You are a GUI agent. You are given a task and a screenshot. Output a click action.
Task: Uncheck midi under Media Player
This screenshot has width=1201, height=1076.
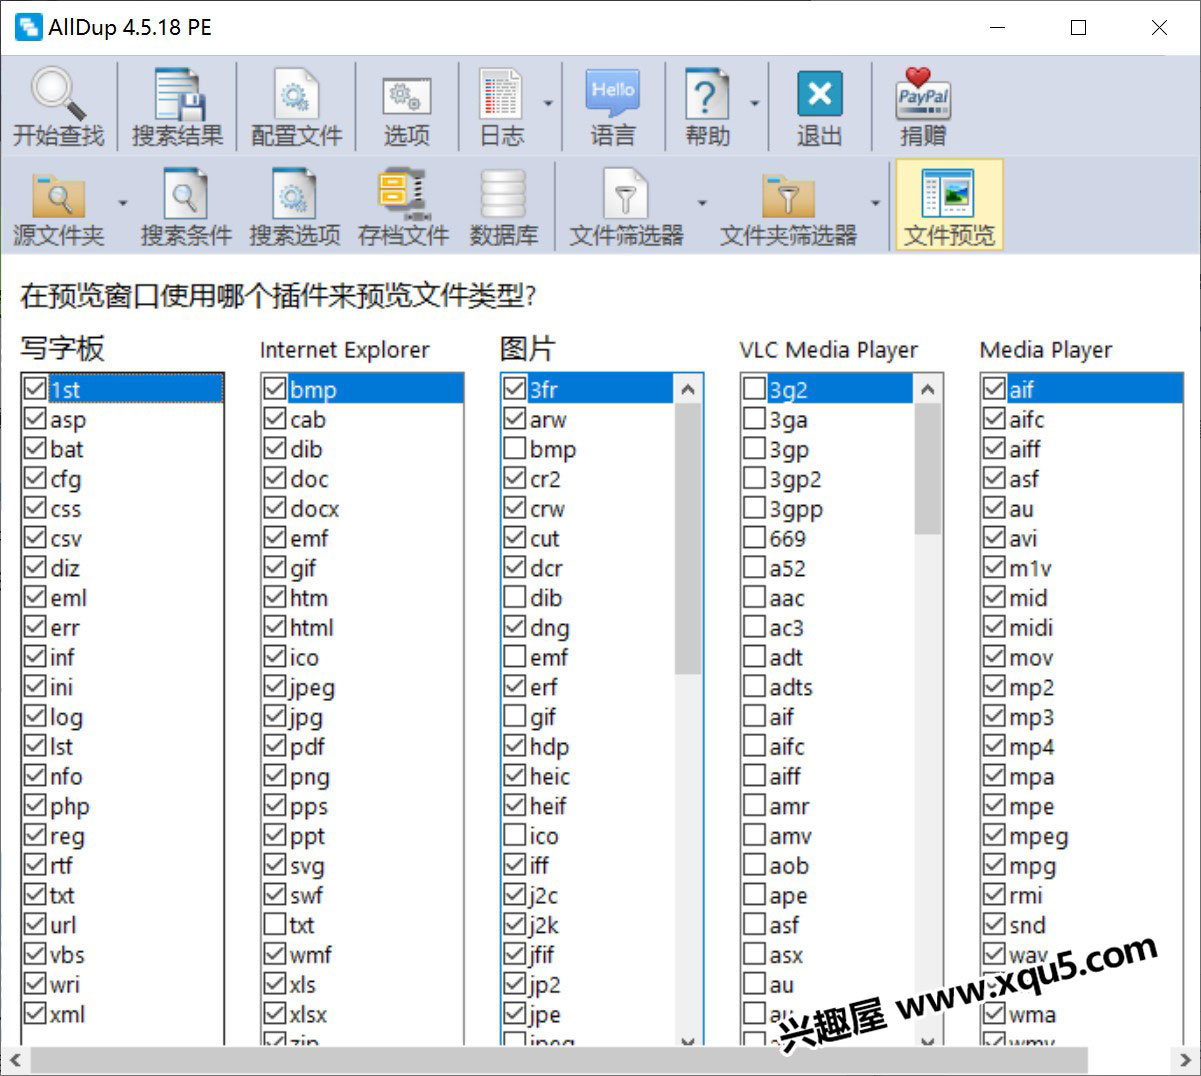pos(995,626)
